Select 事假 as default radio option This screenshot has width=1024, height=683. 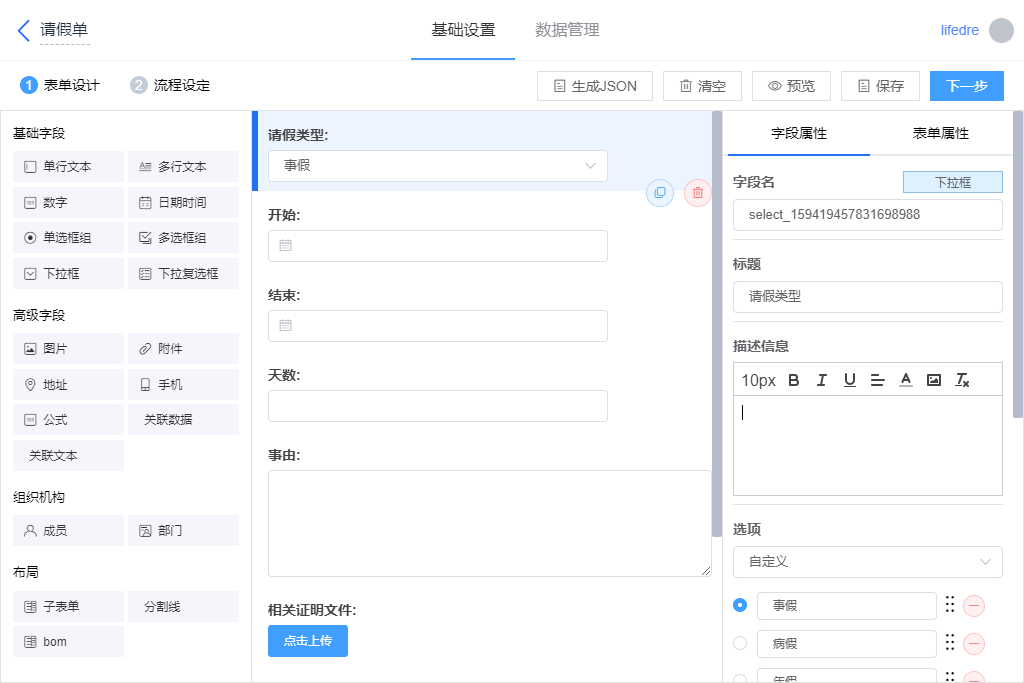[740, 605]
